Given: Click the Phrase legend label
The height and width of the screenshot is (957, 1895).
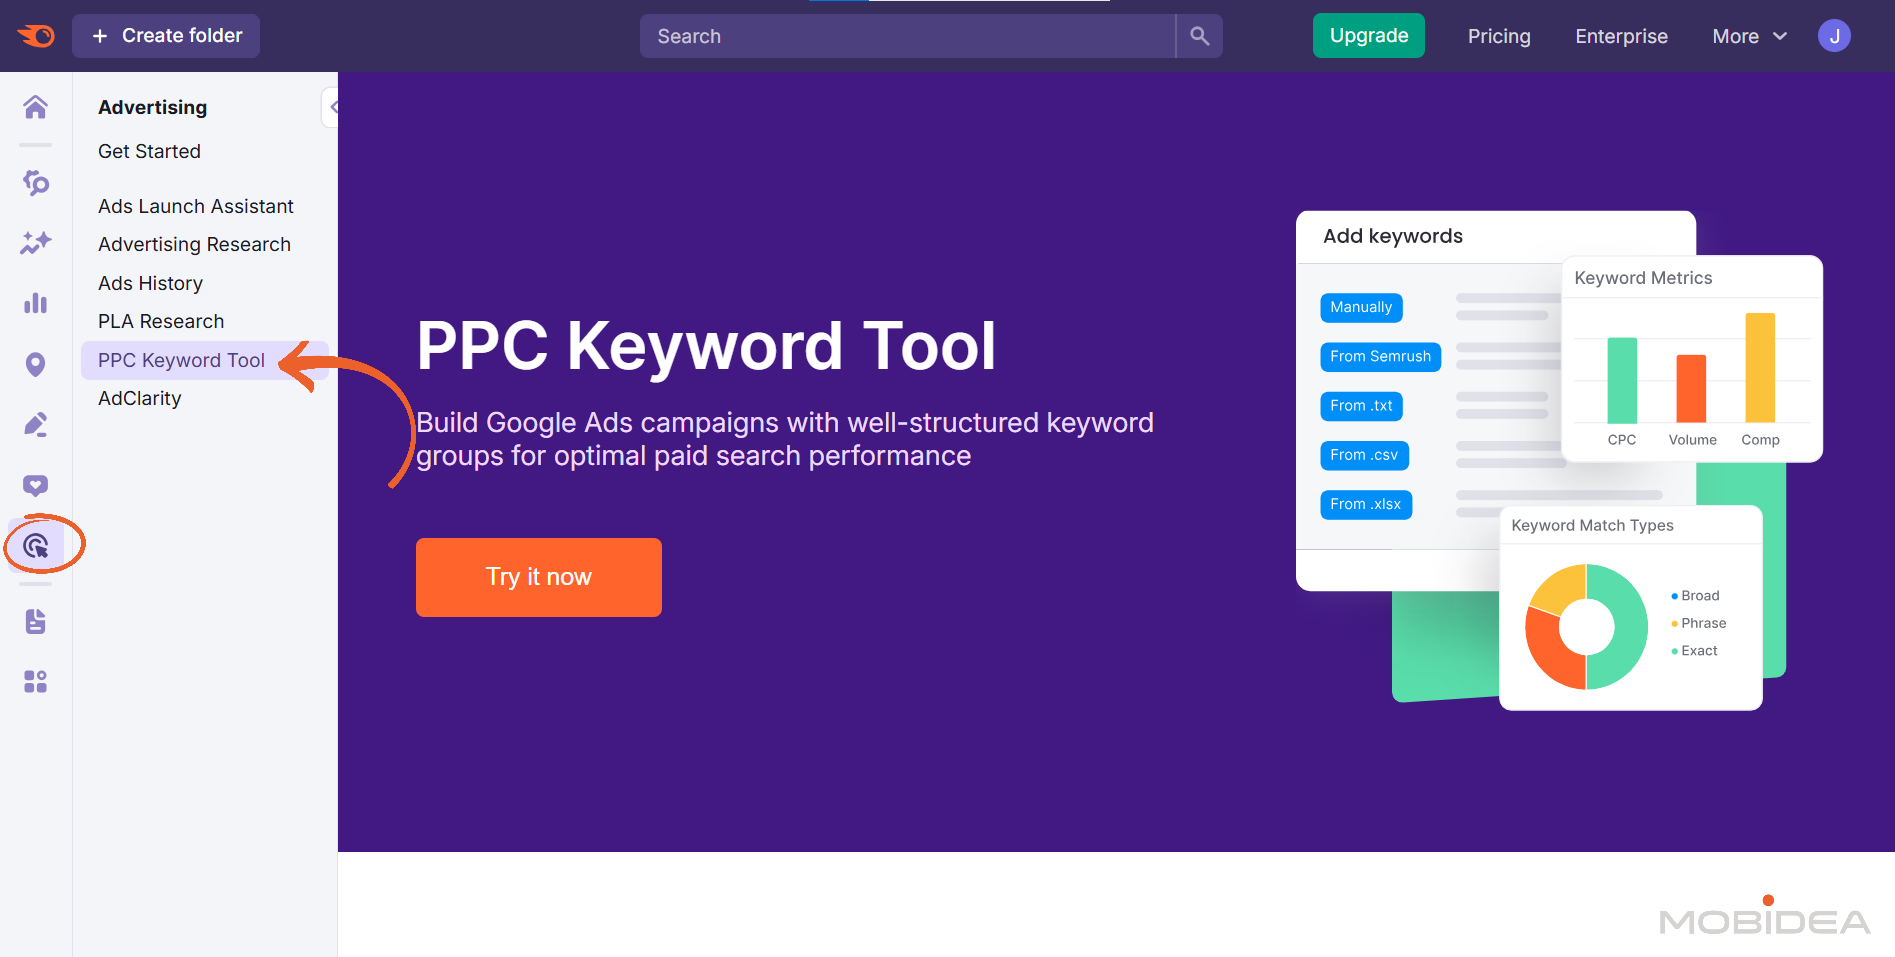Looking at the screenshot, I should [x=1703, y=623].
